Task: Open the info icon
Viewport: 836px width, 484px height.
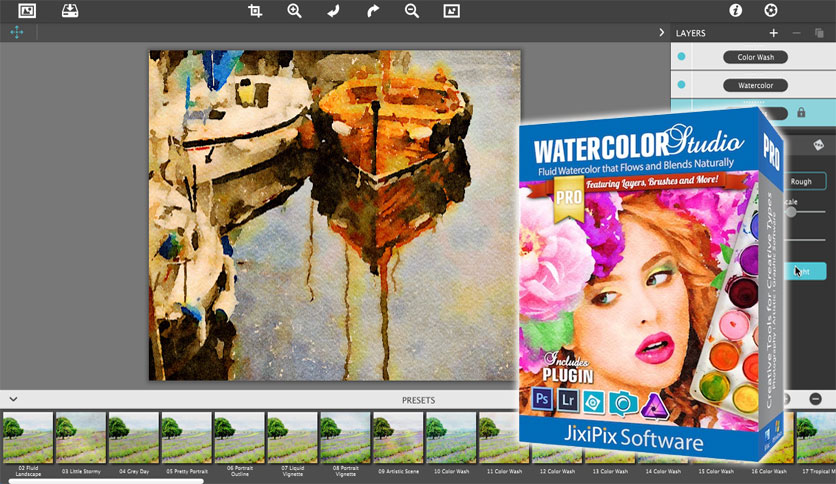Action: click(735, 10)
